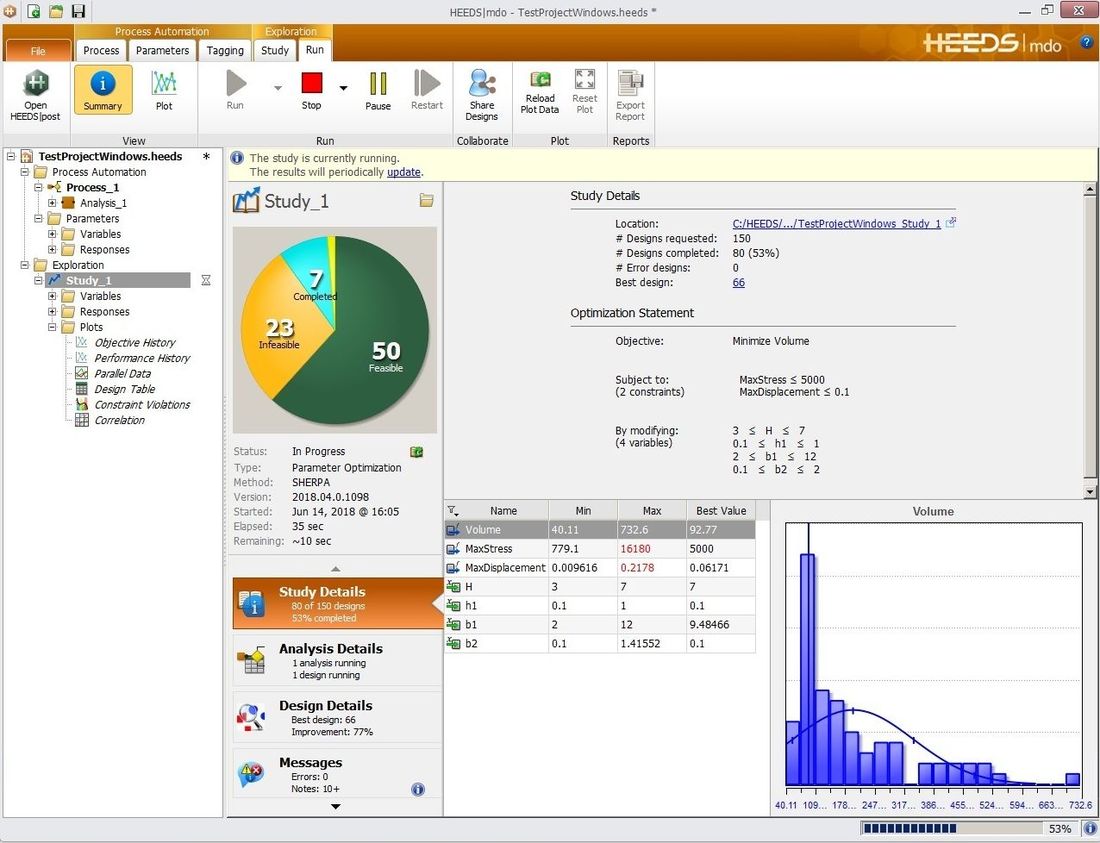The height and width of the screenshot is (843, 1100).
Task: Collapse the Plots folder in tree
Action: [53, 327]
